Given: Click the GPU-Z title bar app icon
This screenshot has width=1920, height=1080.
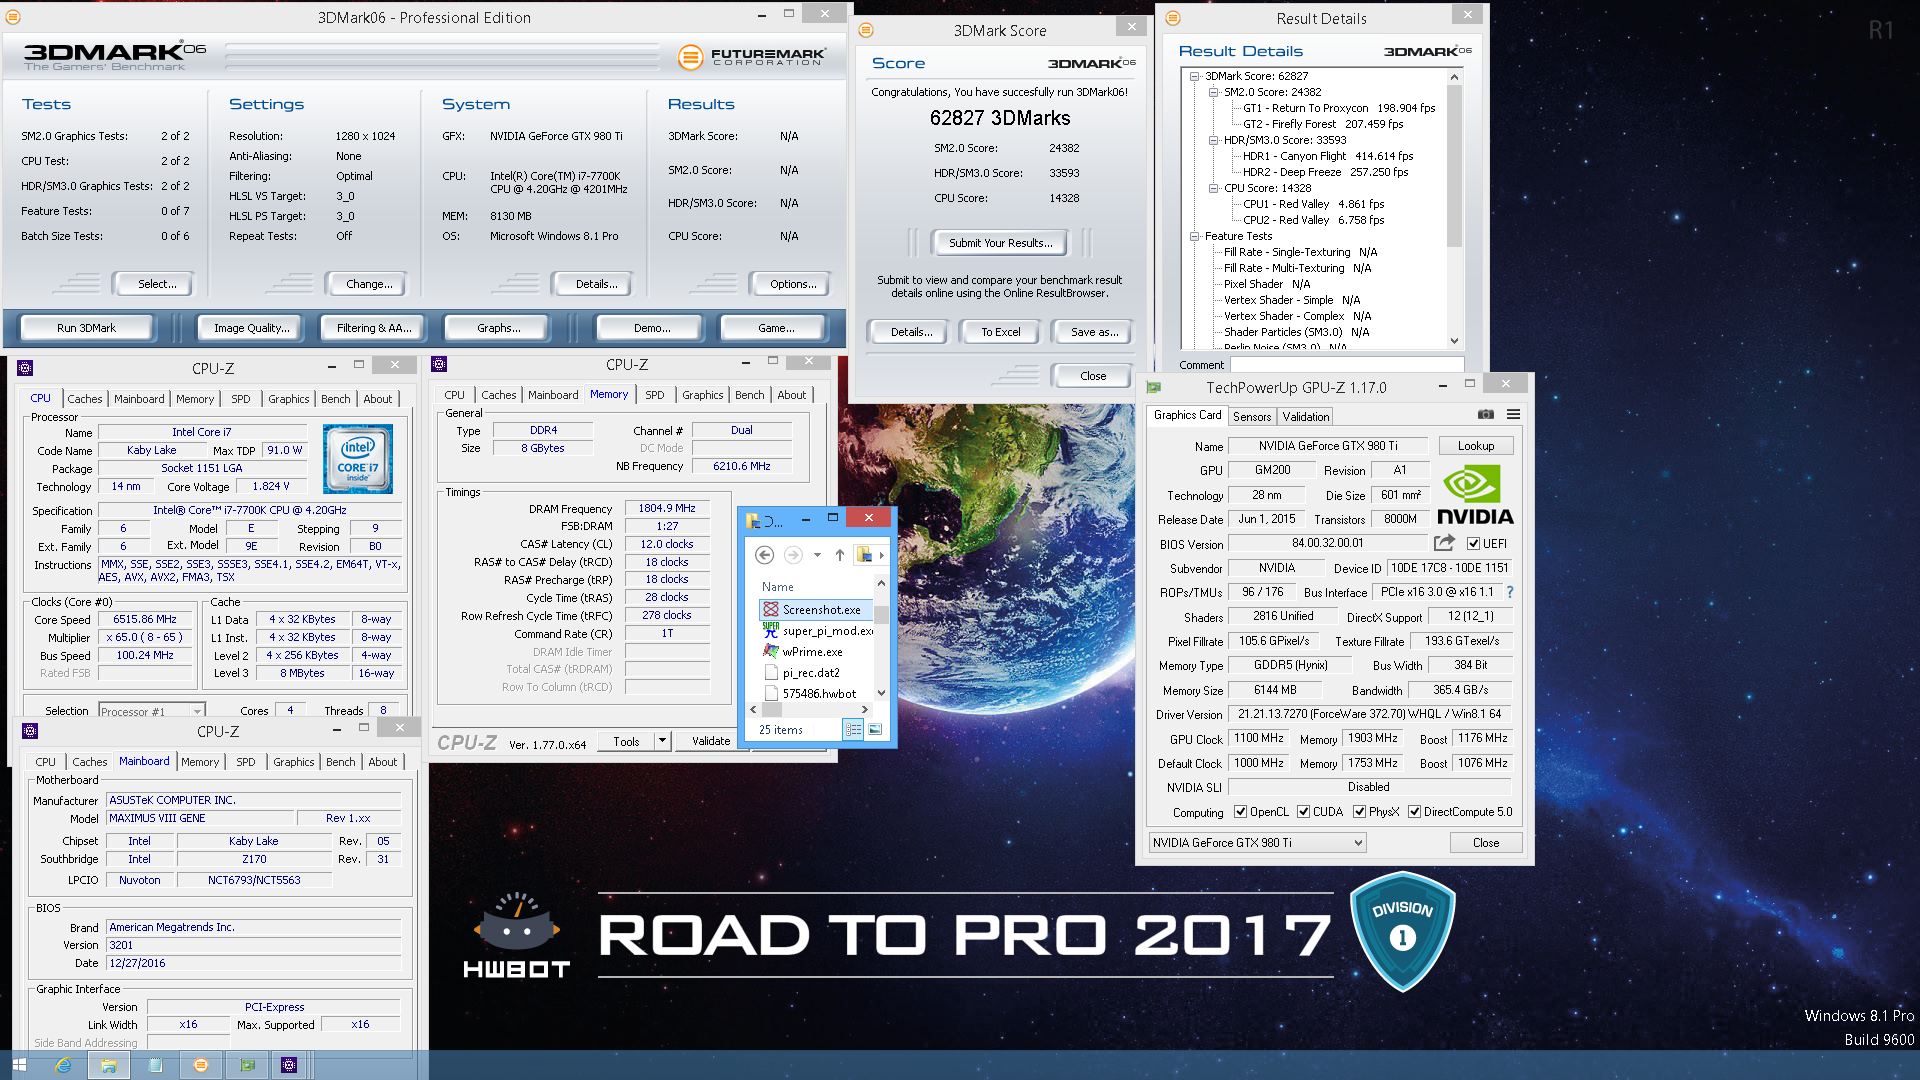Looking at the screenshot, I should pyautogui.click(x=1154, y=387).
